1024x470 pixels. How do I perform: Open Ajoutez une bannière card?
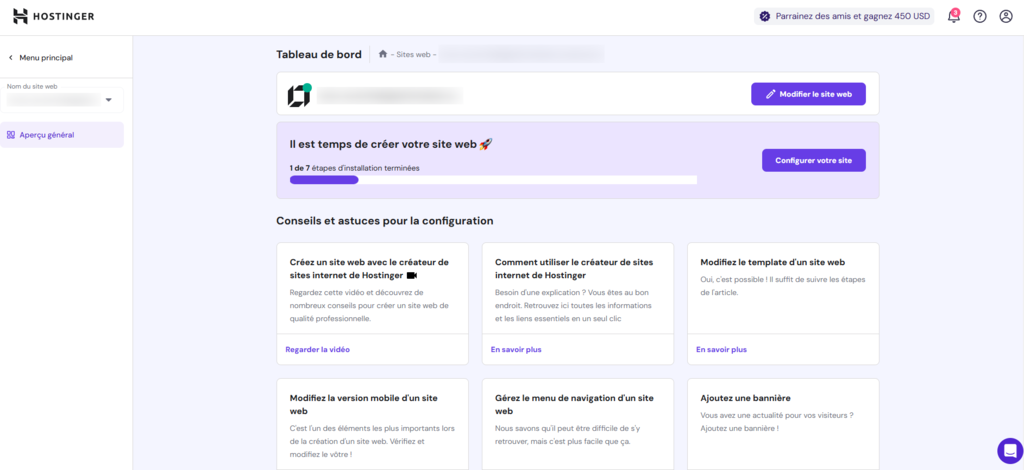783,424
